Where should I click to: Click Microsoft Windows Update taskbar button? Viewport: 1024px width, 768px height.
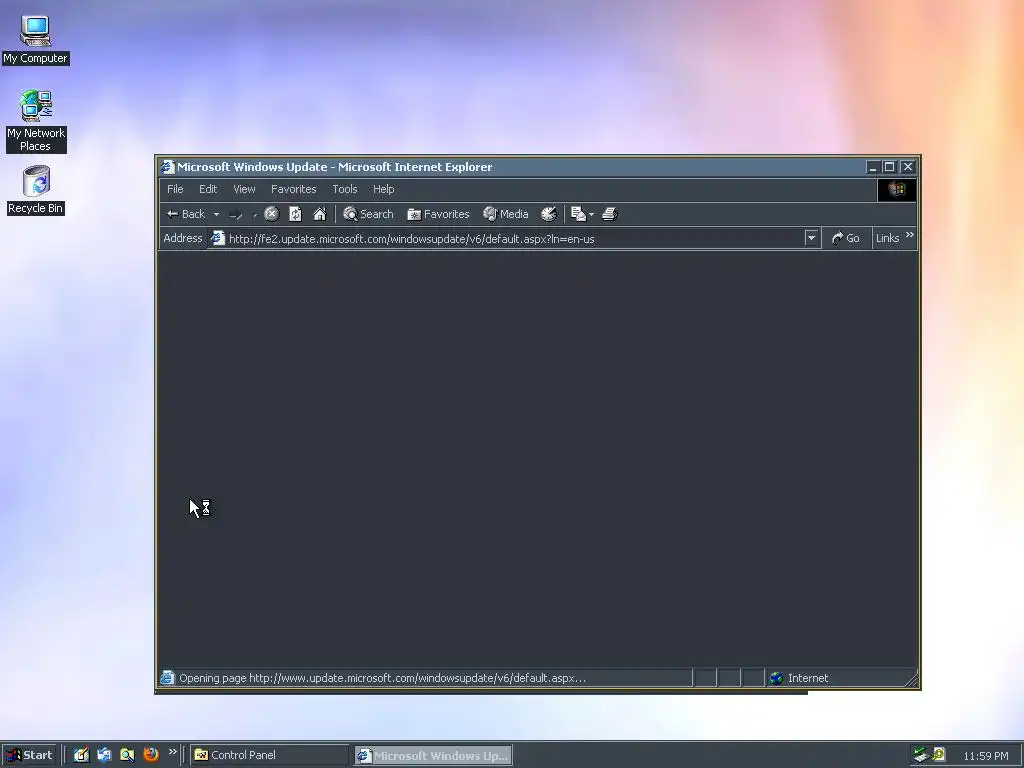434,755
